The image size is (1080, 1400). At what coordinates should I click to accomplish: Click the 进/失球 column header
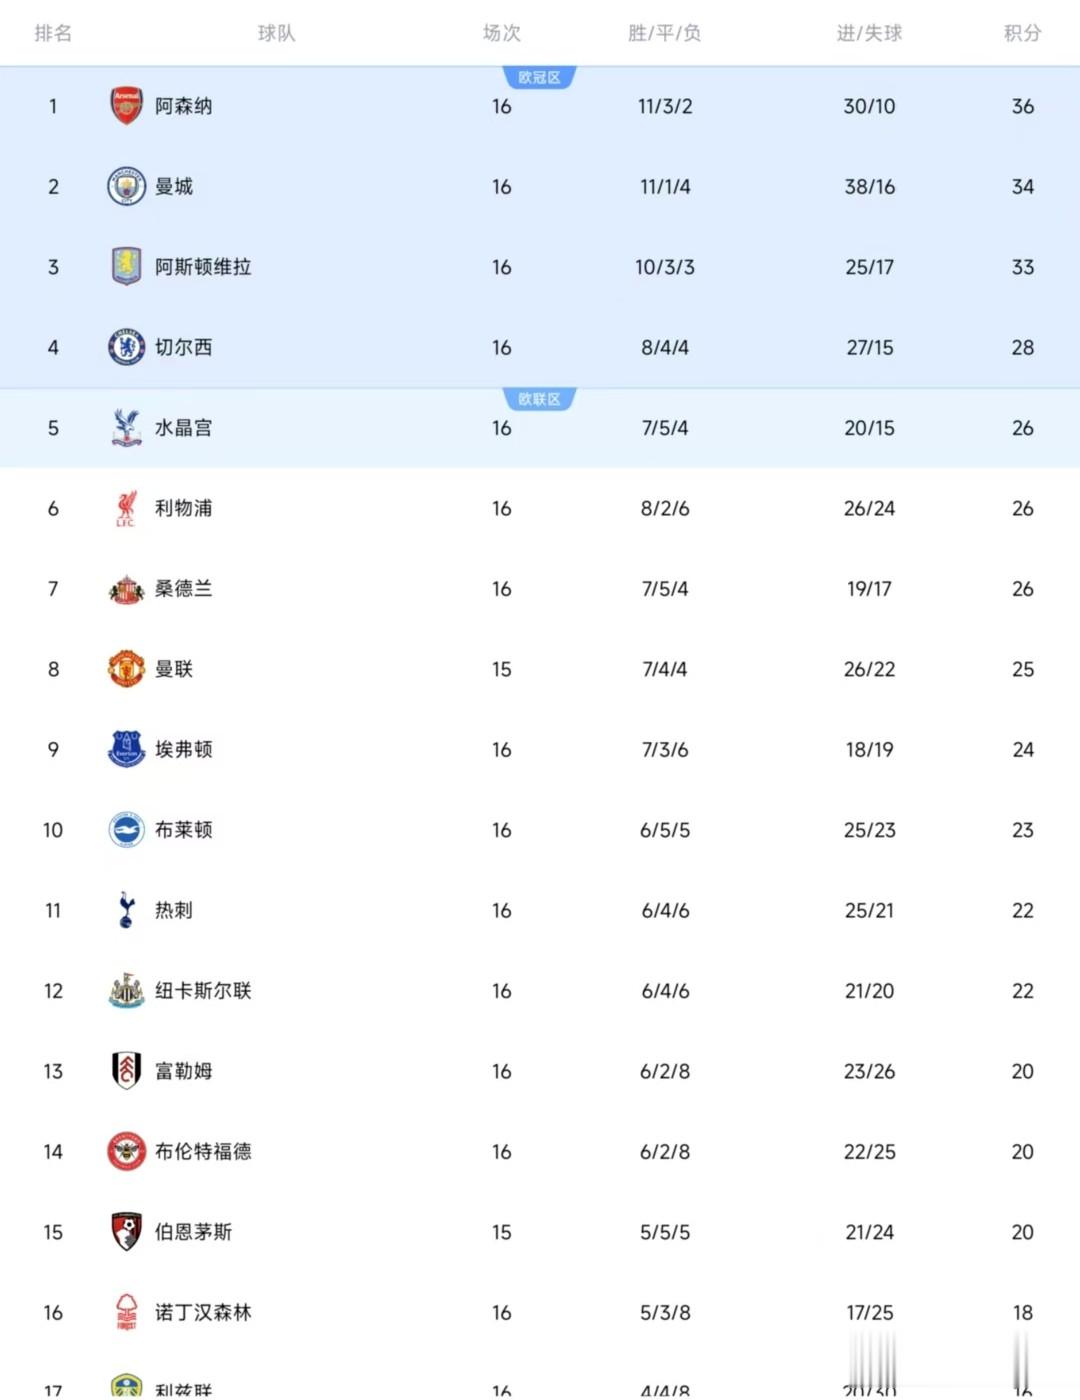pyautogui.click(x=869, y=33)
